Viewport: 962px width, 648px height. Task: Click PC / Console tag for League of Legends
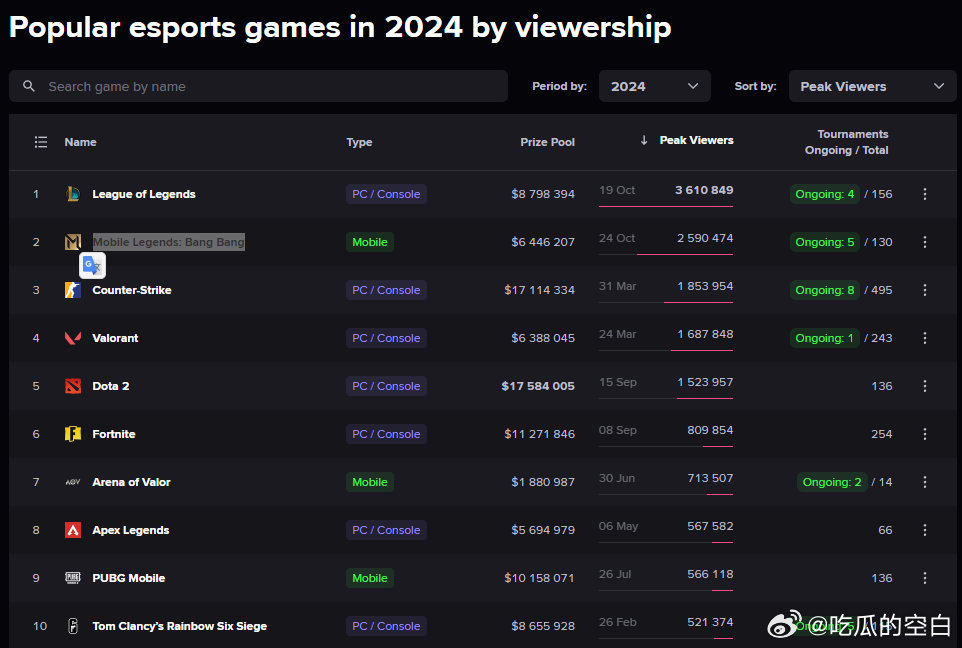click(x=386, y=194)
